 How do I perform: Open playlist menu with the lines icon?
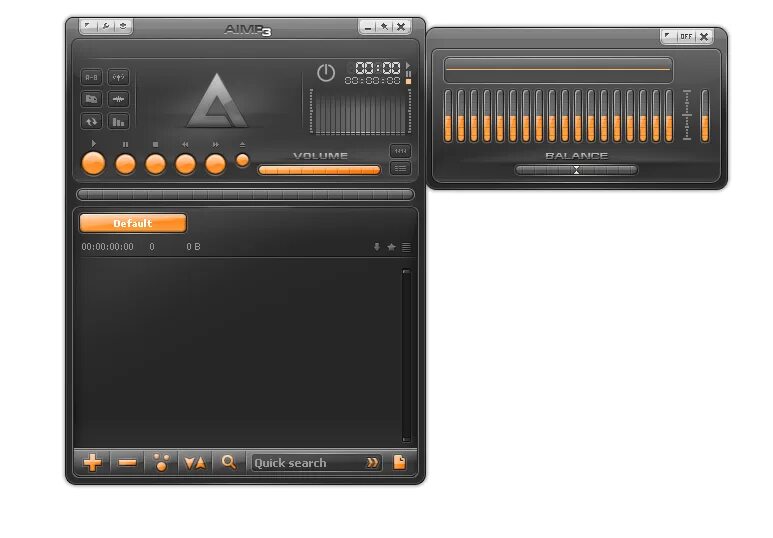tap(406, 247)
